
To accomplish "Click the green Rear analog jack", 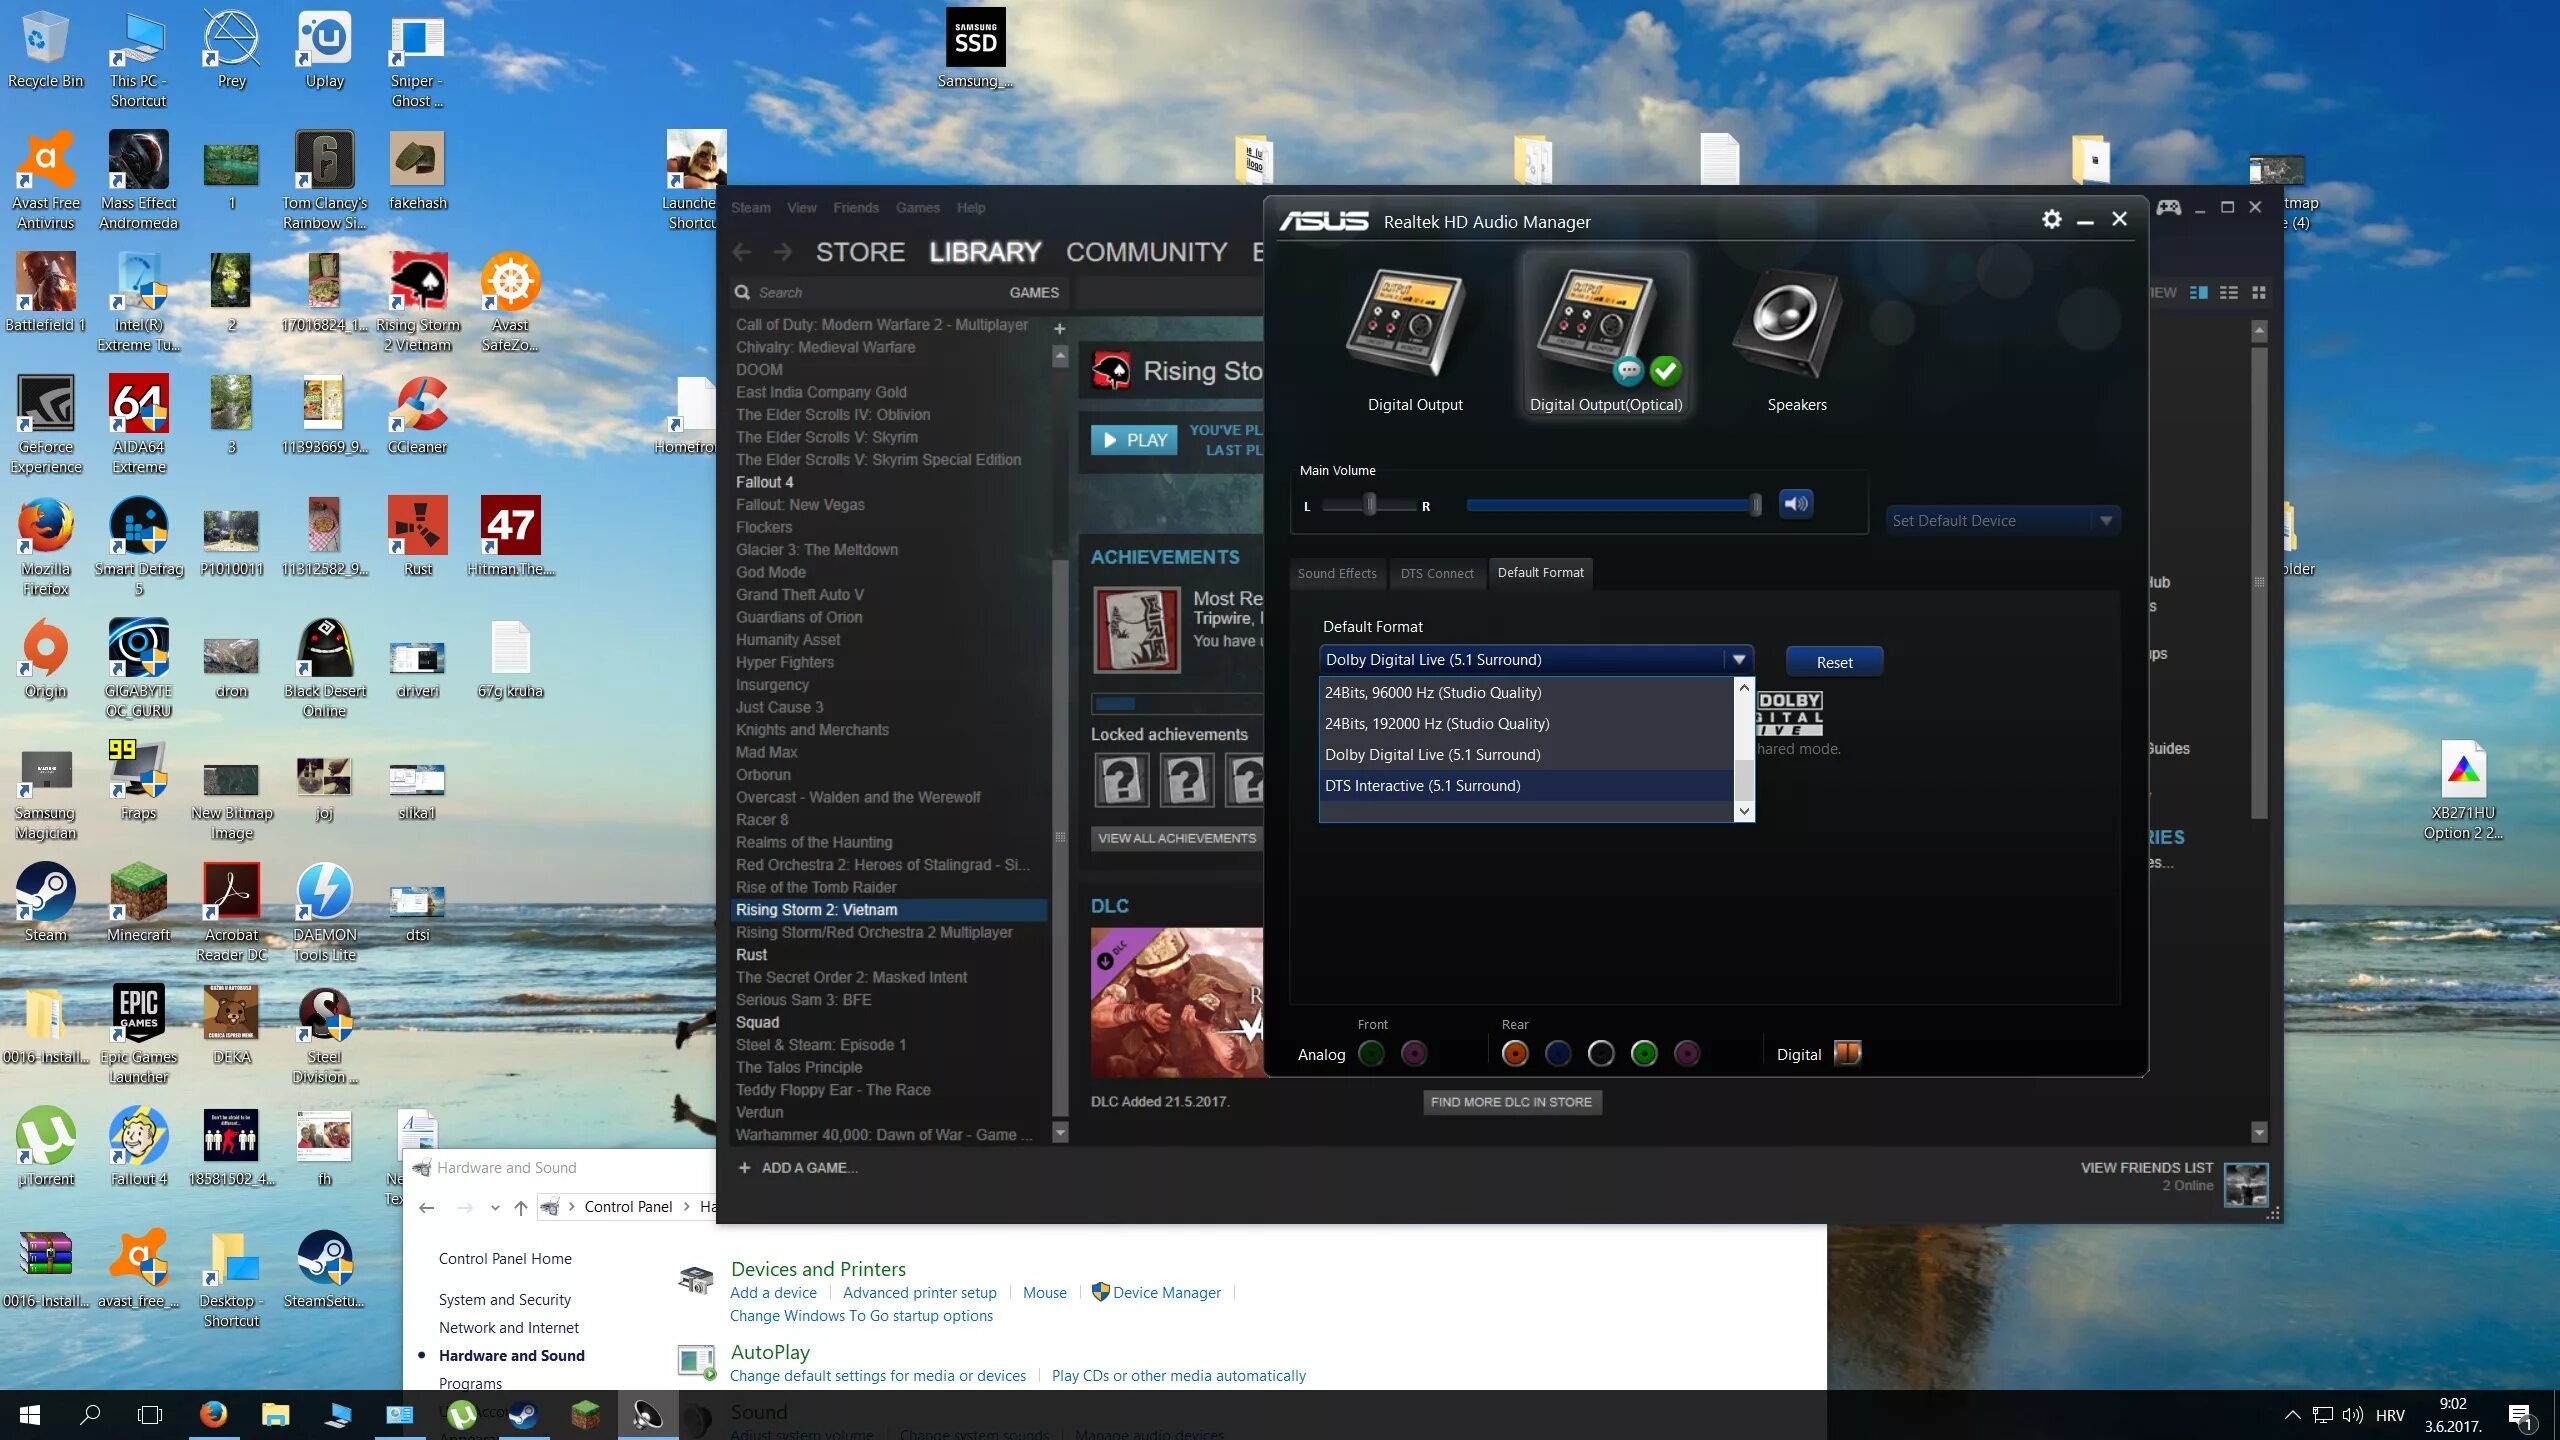I will (1644, 1053).
